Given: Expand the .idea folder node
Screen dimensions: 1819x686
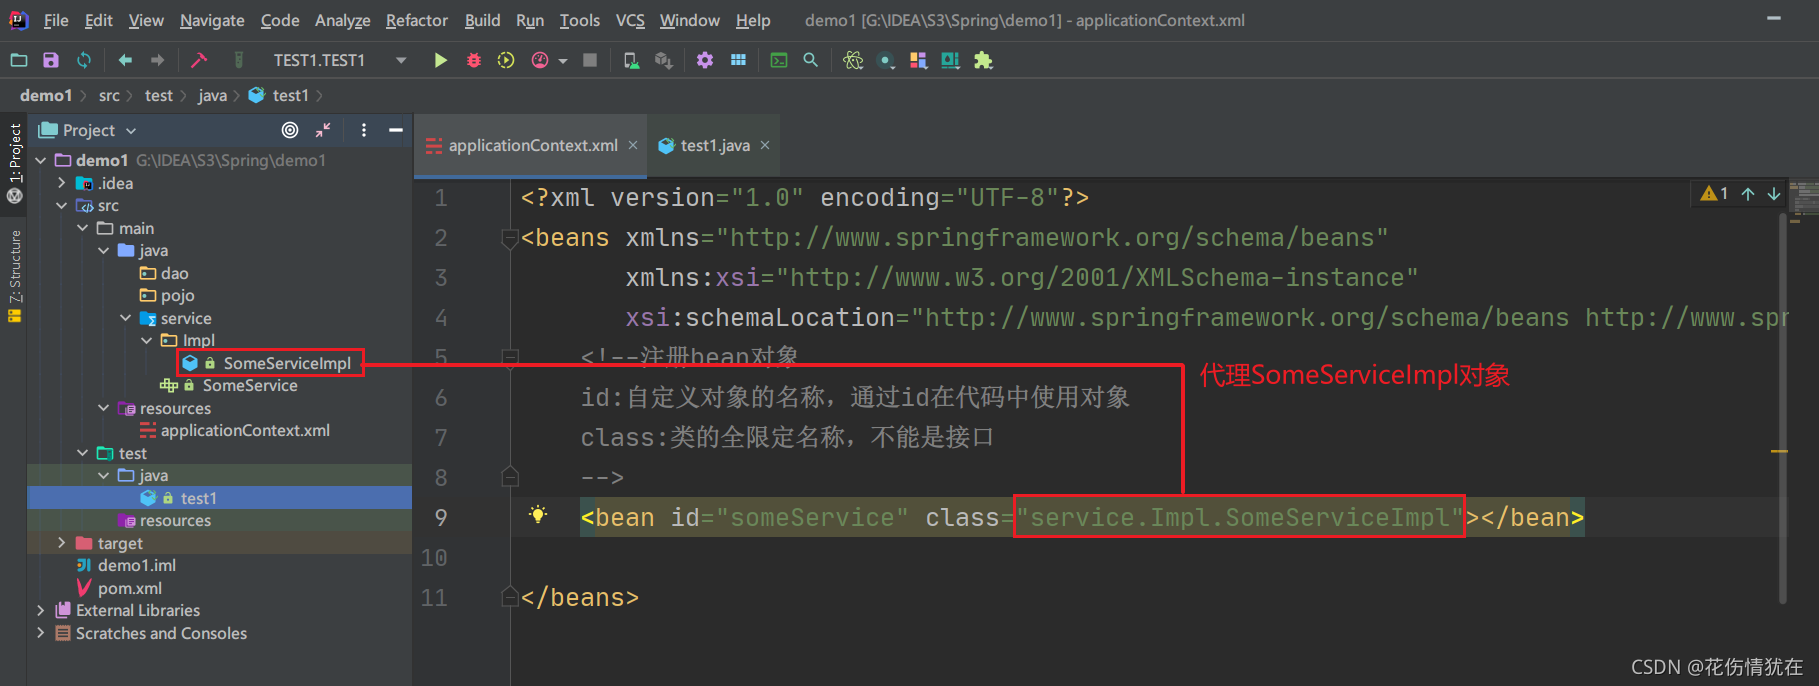Looking at the screenshot, I should pyautogui.click(x=62, y=183).
